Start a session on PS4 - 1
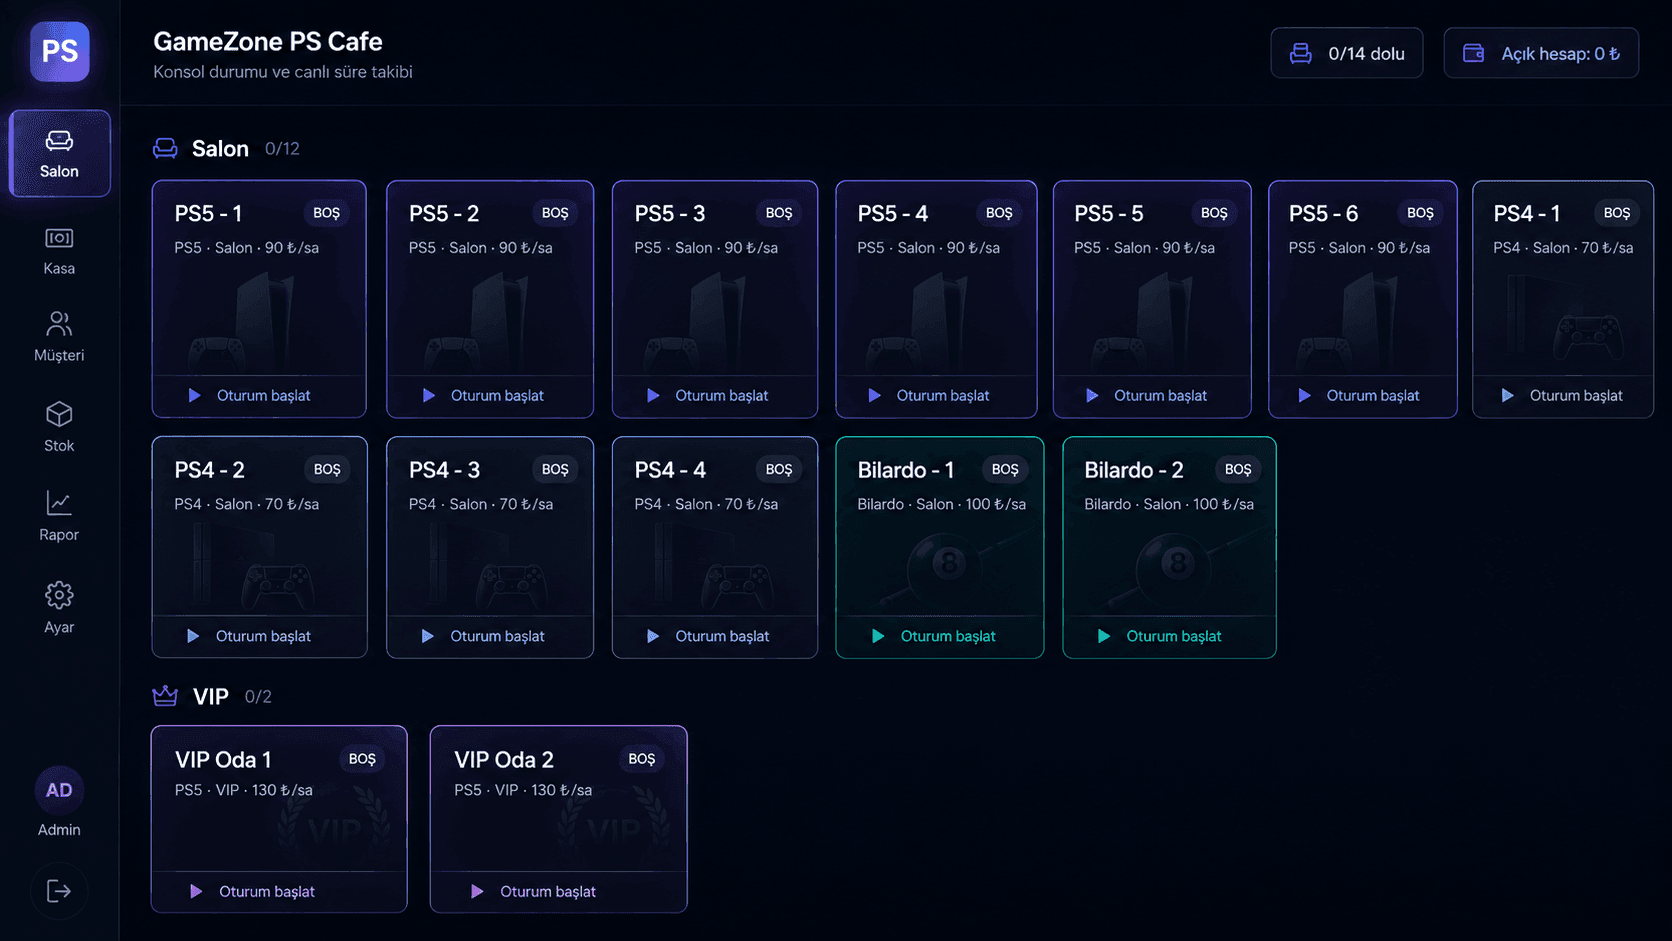This screenshot has height=941, width=1672. 1563,396
